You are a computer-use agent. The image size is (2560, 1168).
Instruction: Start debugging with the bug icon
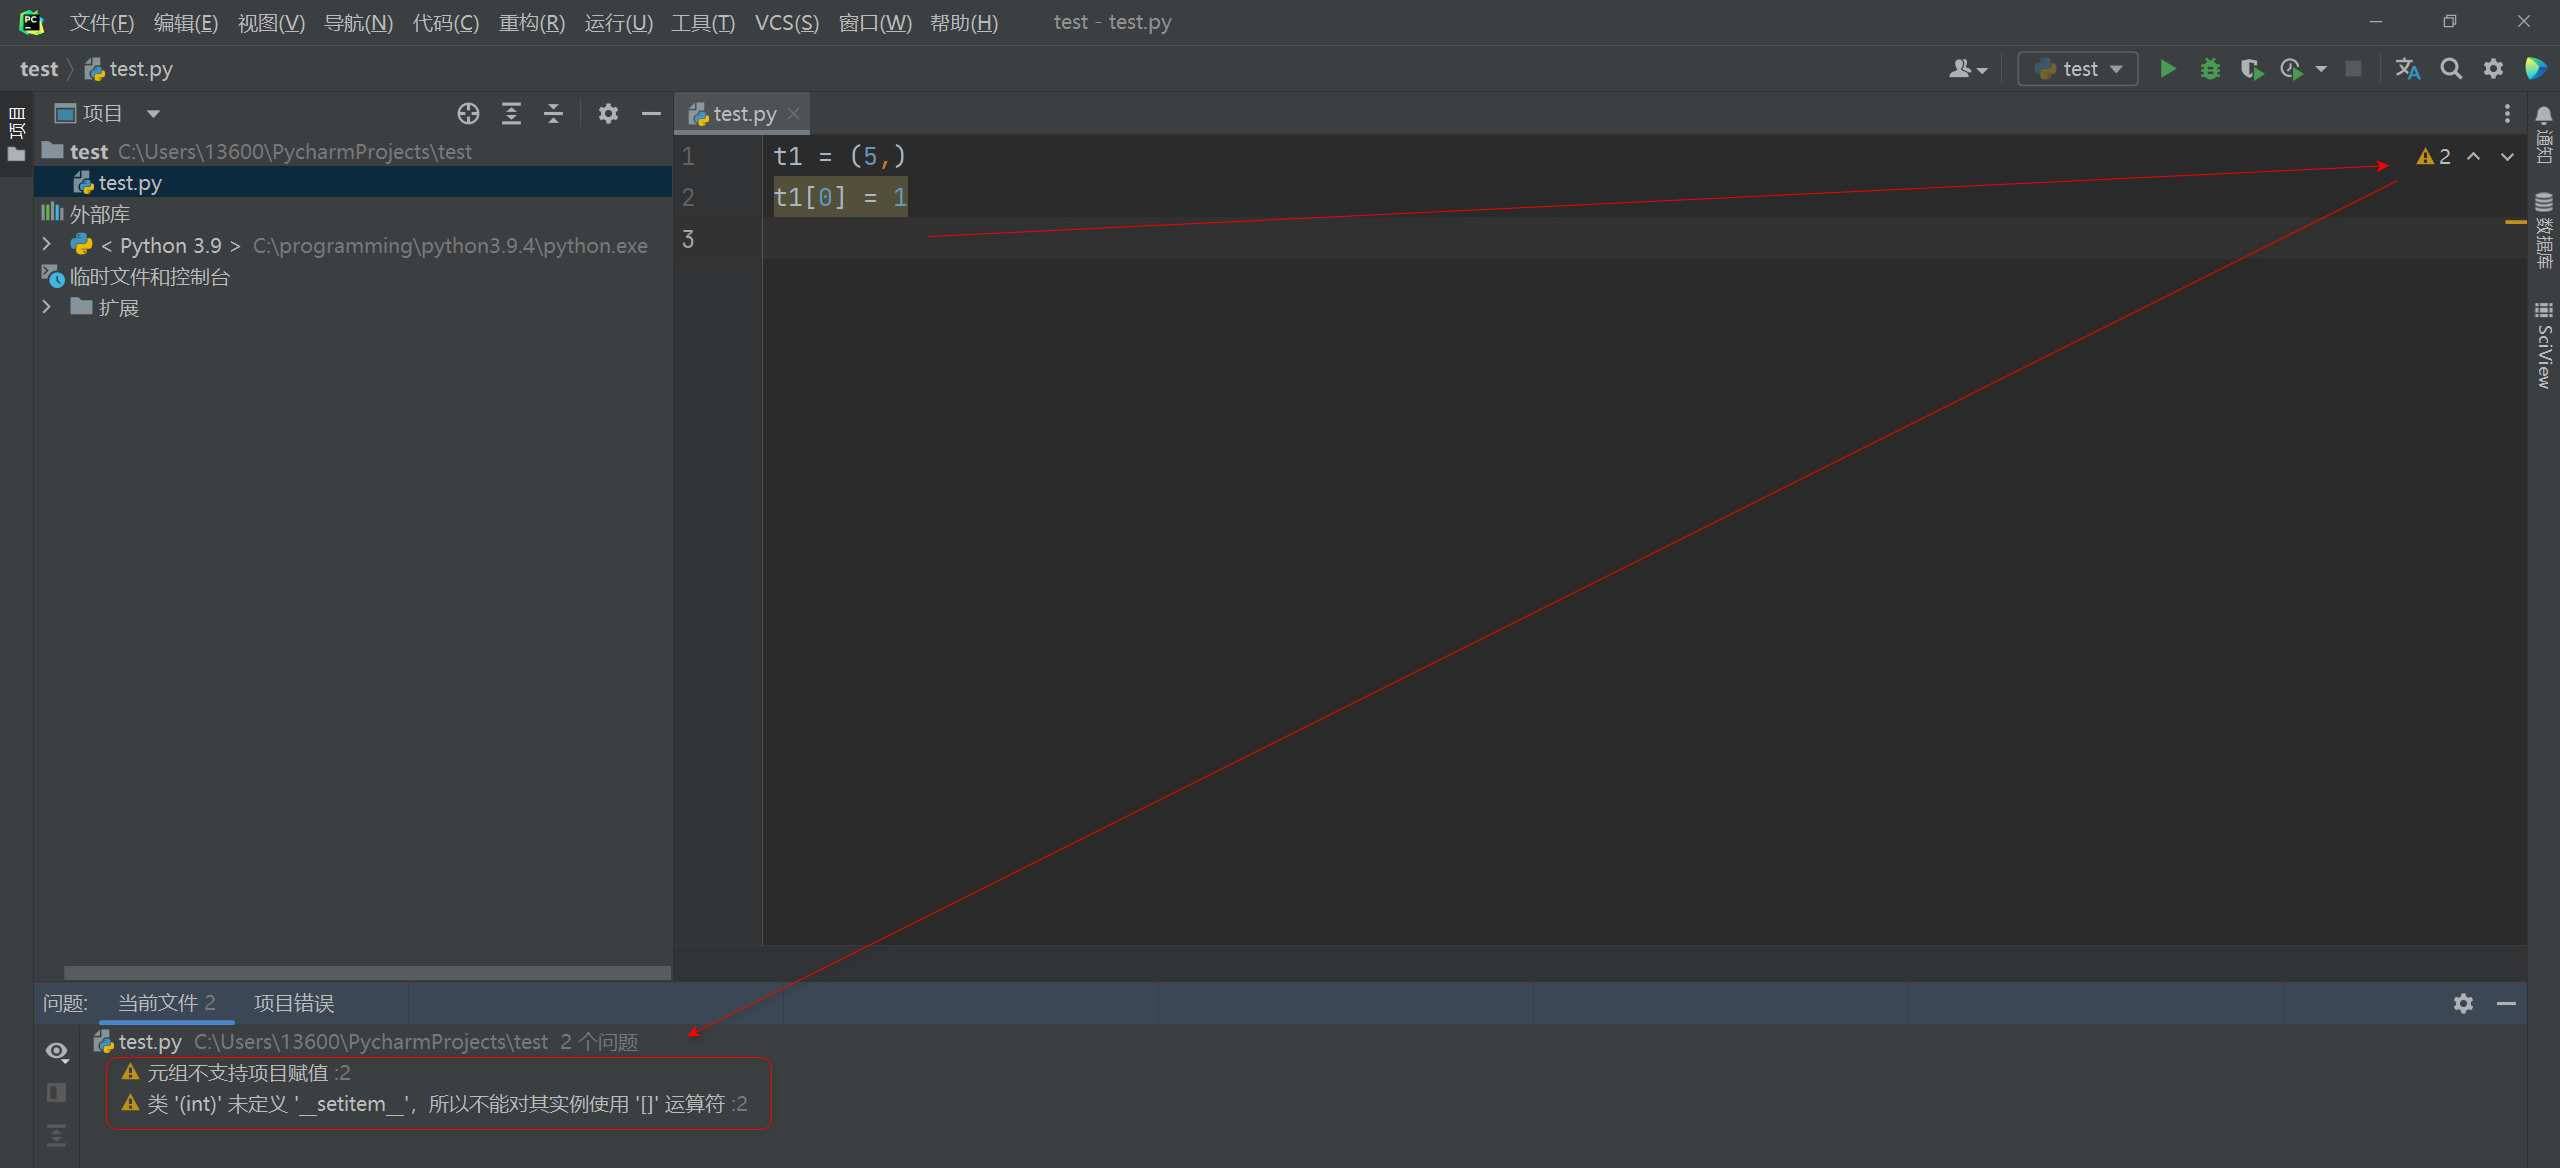(x=2210, y=69)
